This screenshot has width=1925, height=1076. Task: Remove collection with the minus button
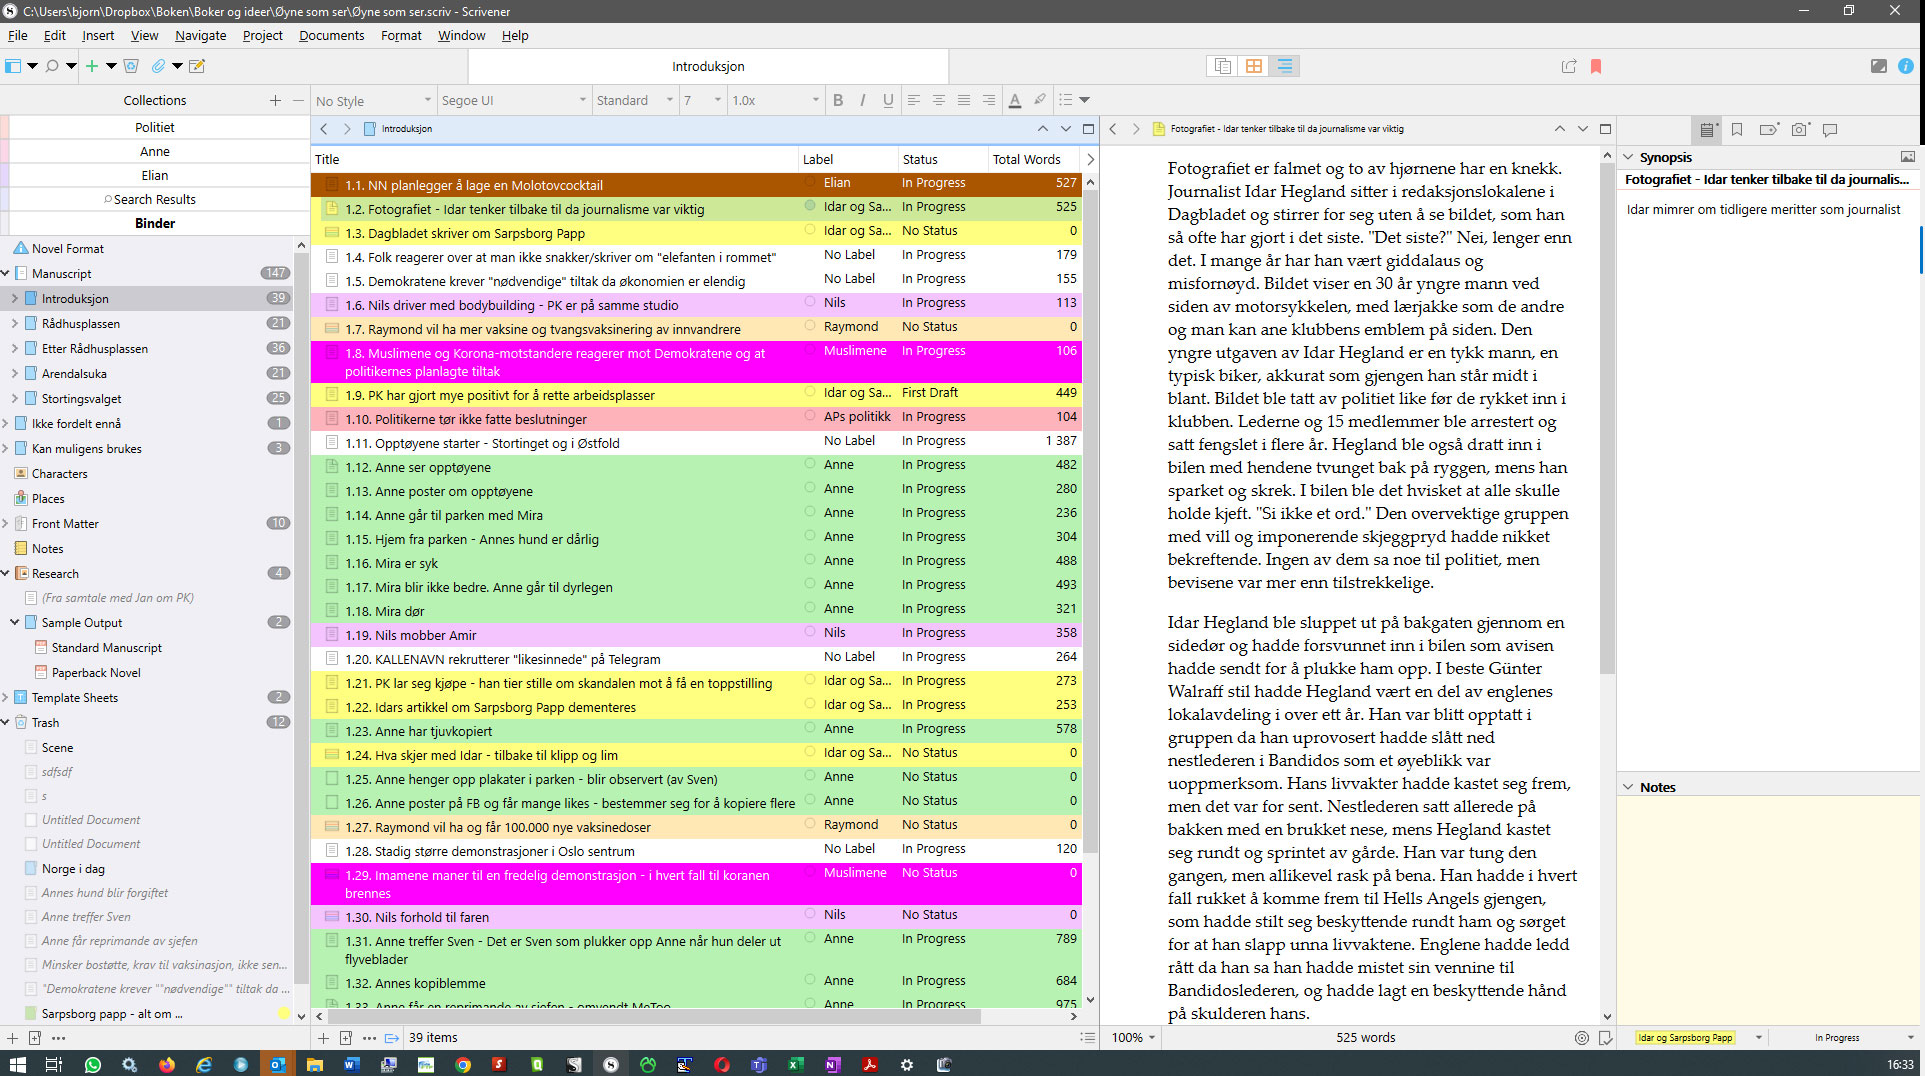298,100
